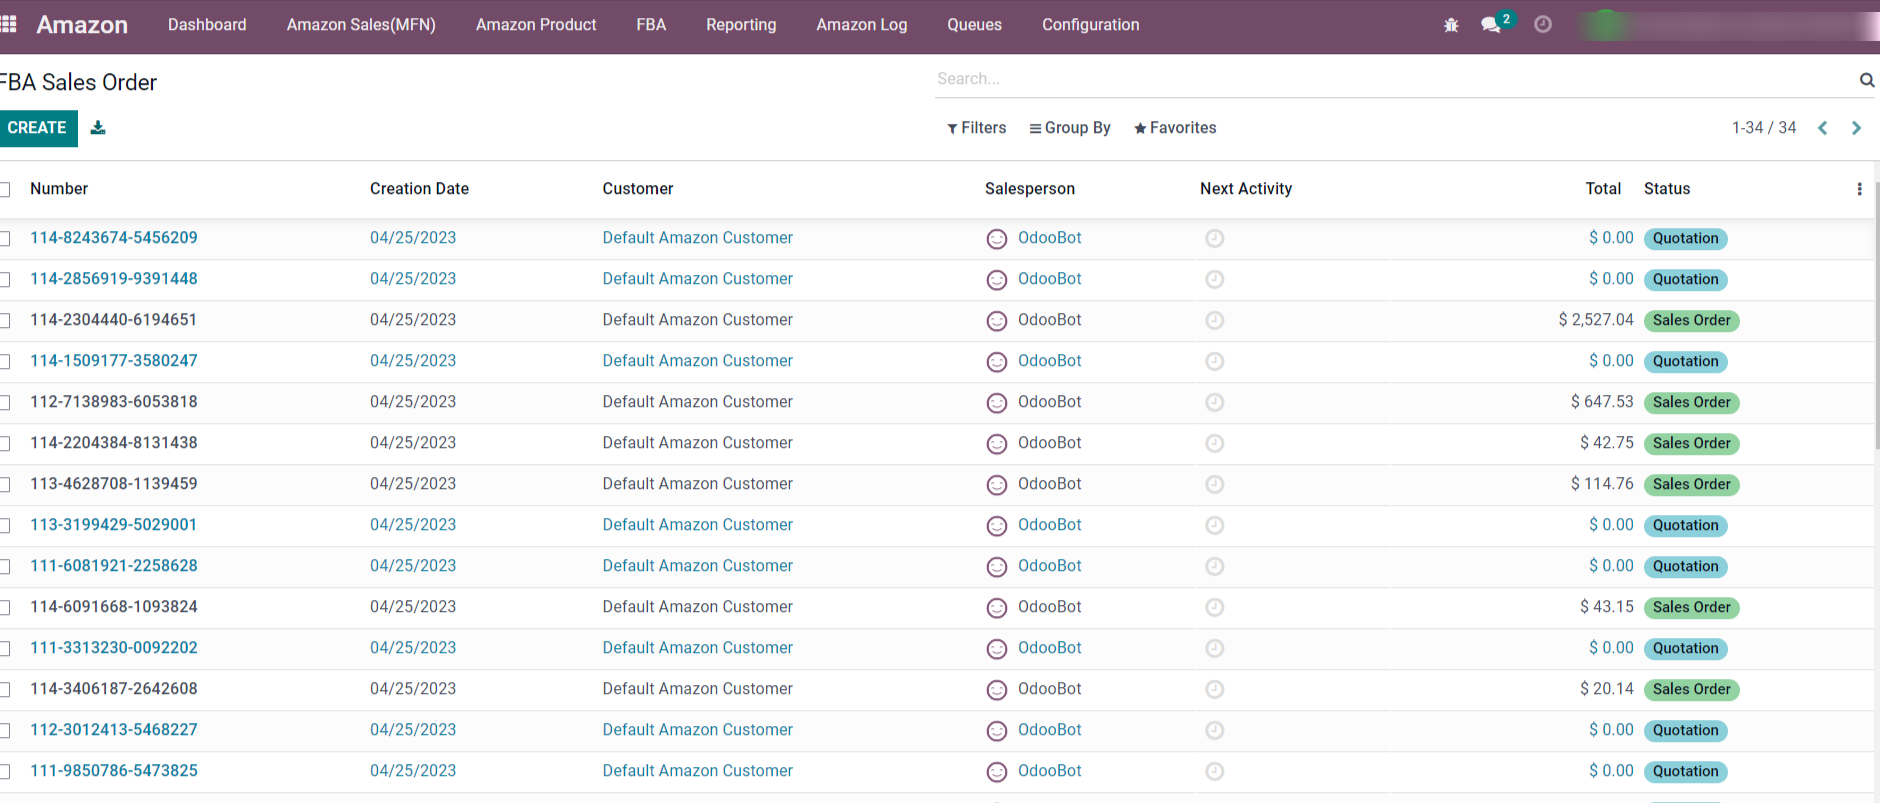
Task: Click OdooBot avatar in row 111-9850786-5473825
Action: click(997, 772)
